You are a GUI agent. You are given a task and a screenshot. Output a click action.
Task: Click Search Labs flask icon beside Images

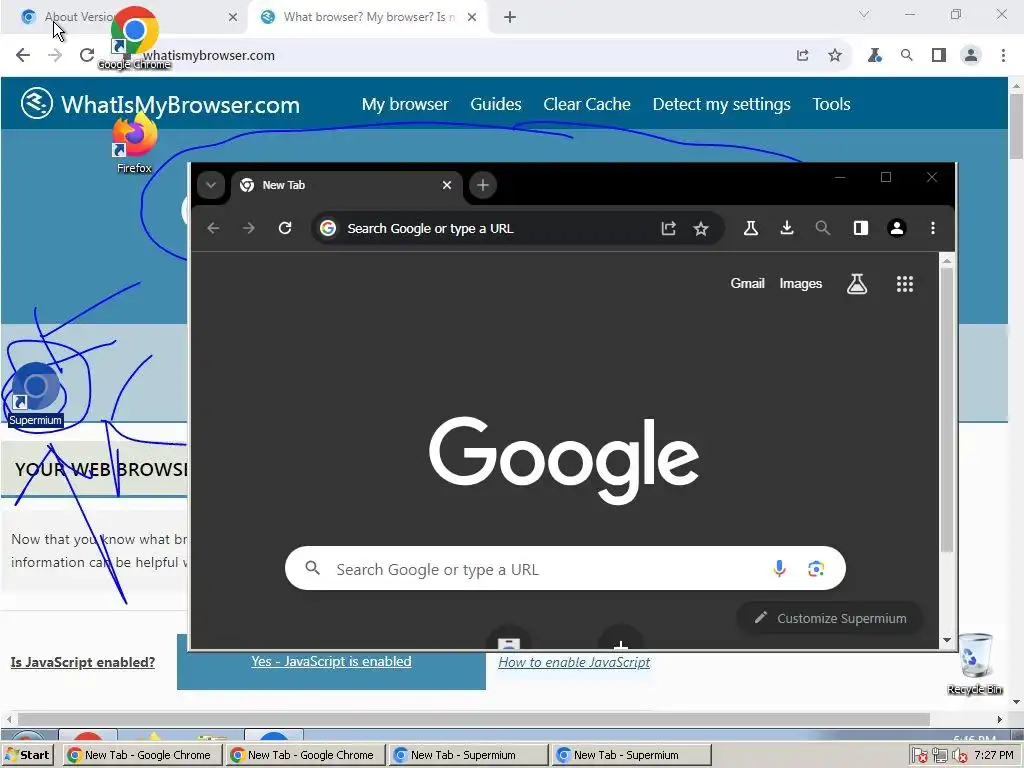coord(857,283)
